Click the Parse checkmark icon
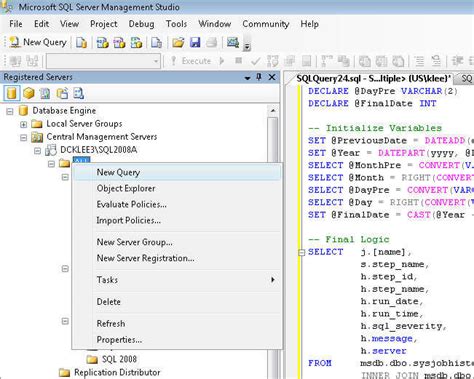The width and height of the screenshot is (474, 379). (256, 61)
